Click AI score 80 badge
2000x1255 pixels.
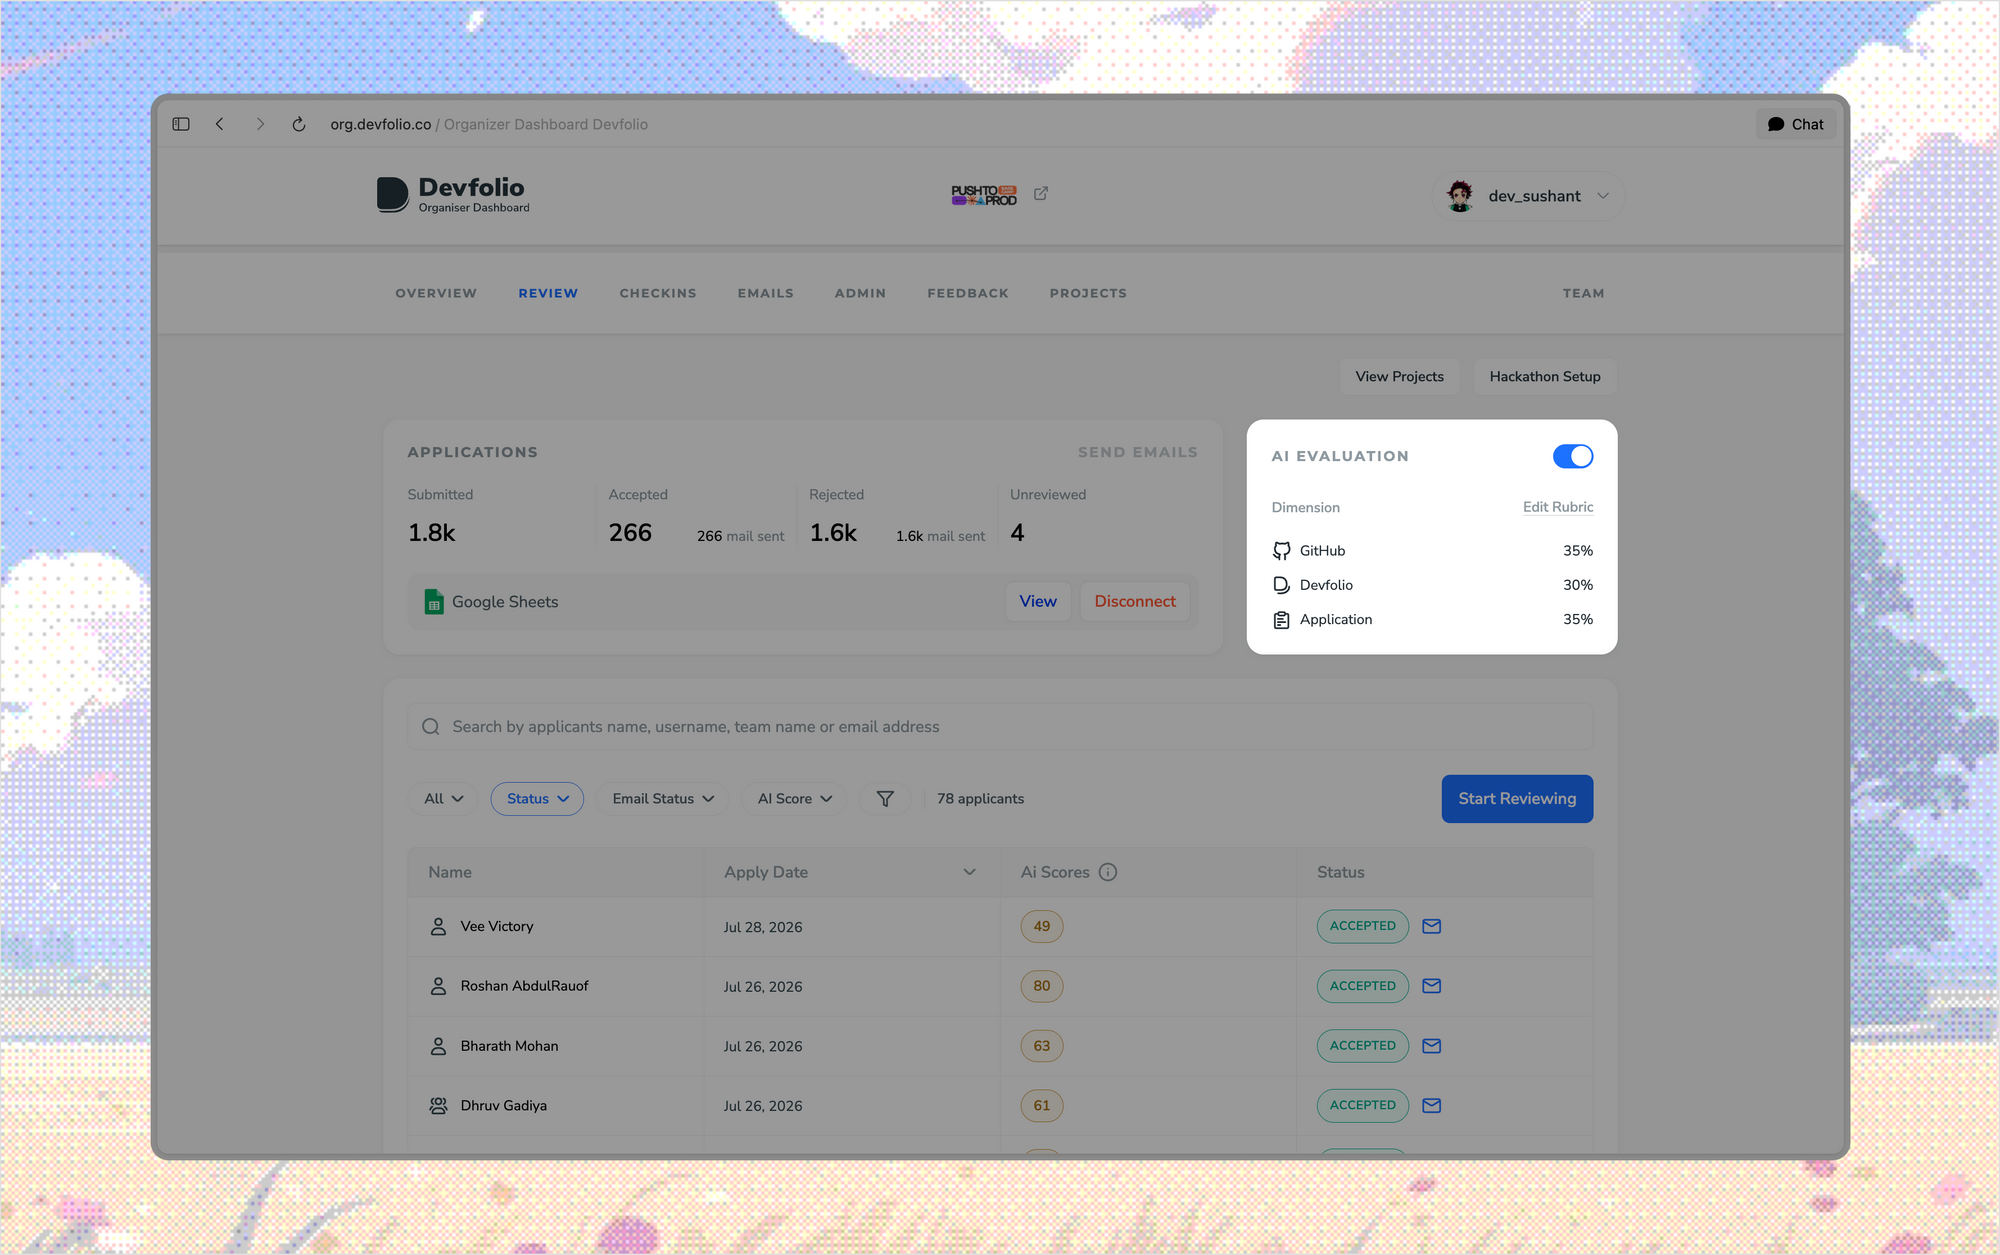tap(1042, 986)
